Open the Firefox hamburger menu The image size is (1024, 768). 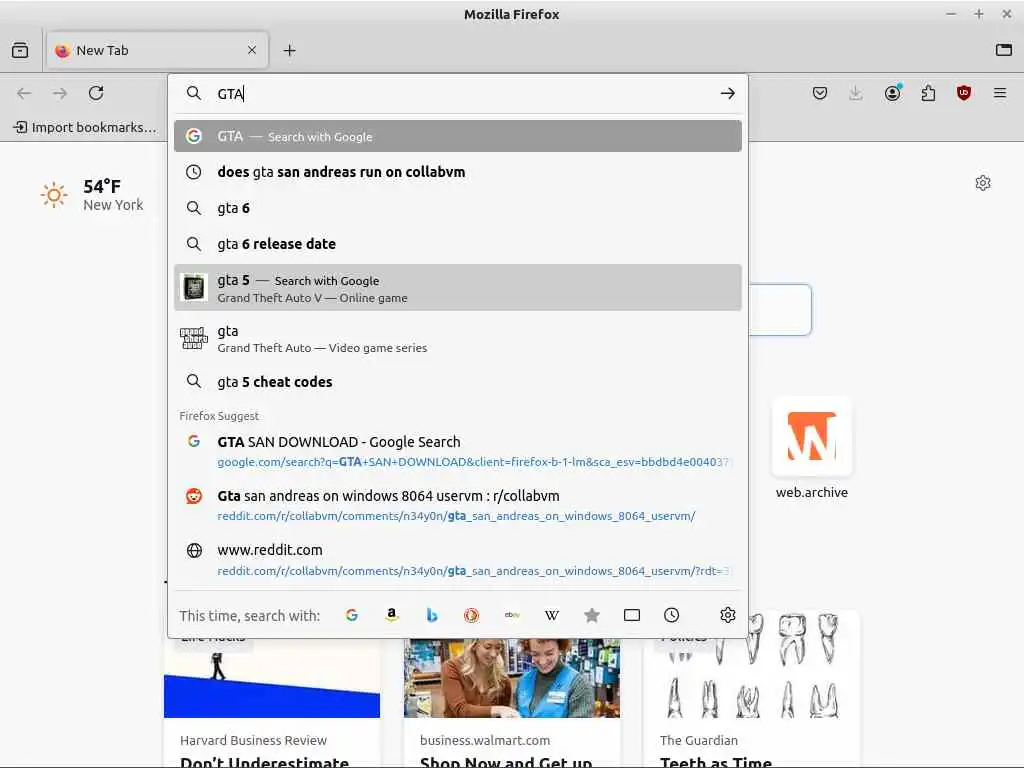coord(1000,93)
